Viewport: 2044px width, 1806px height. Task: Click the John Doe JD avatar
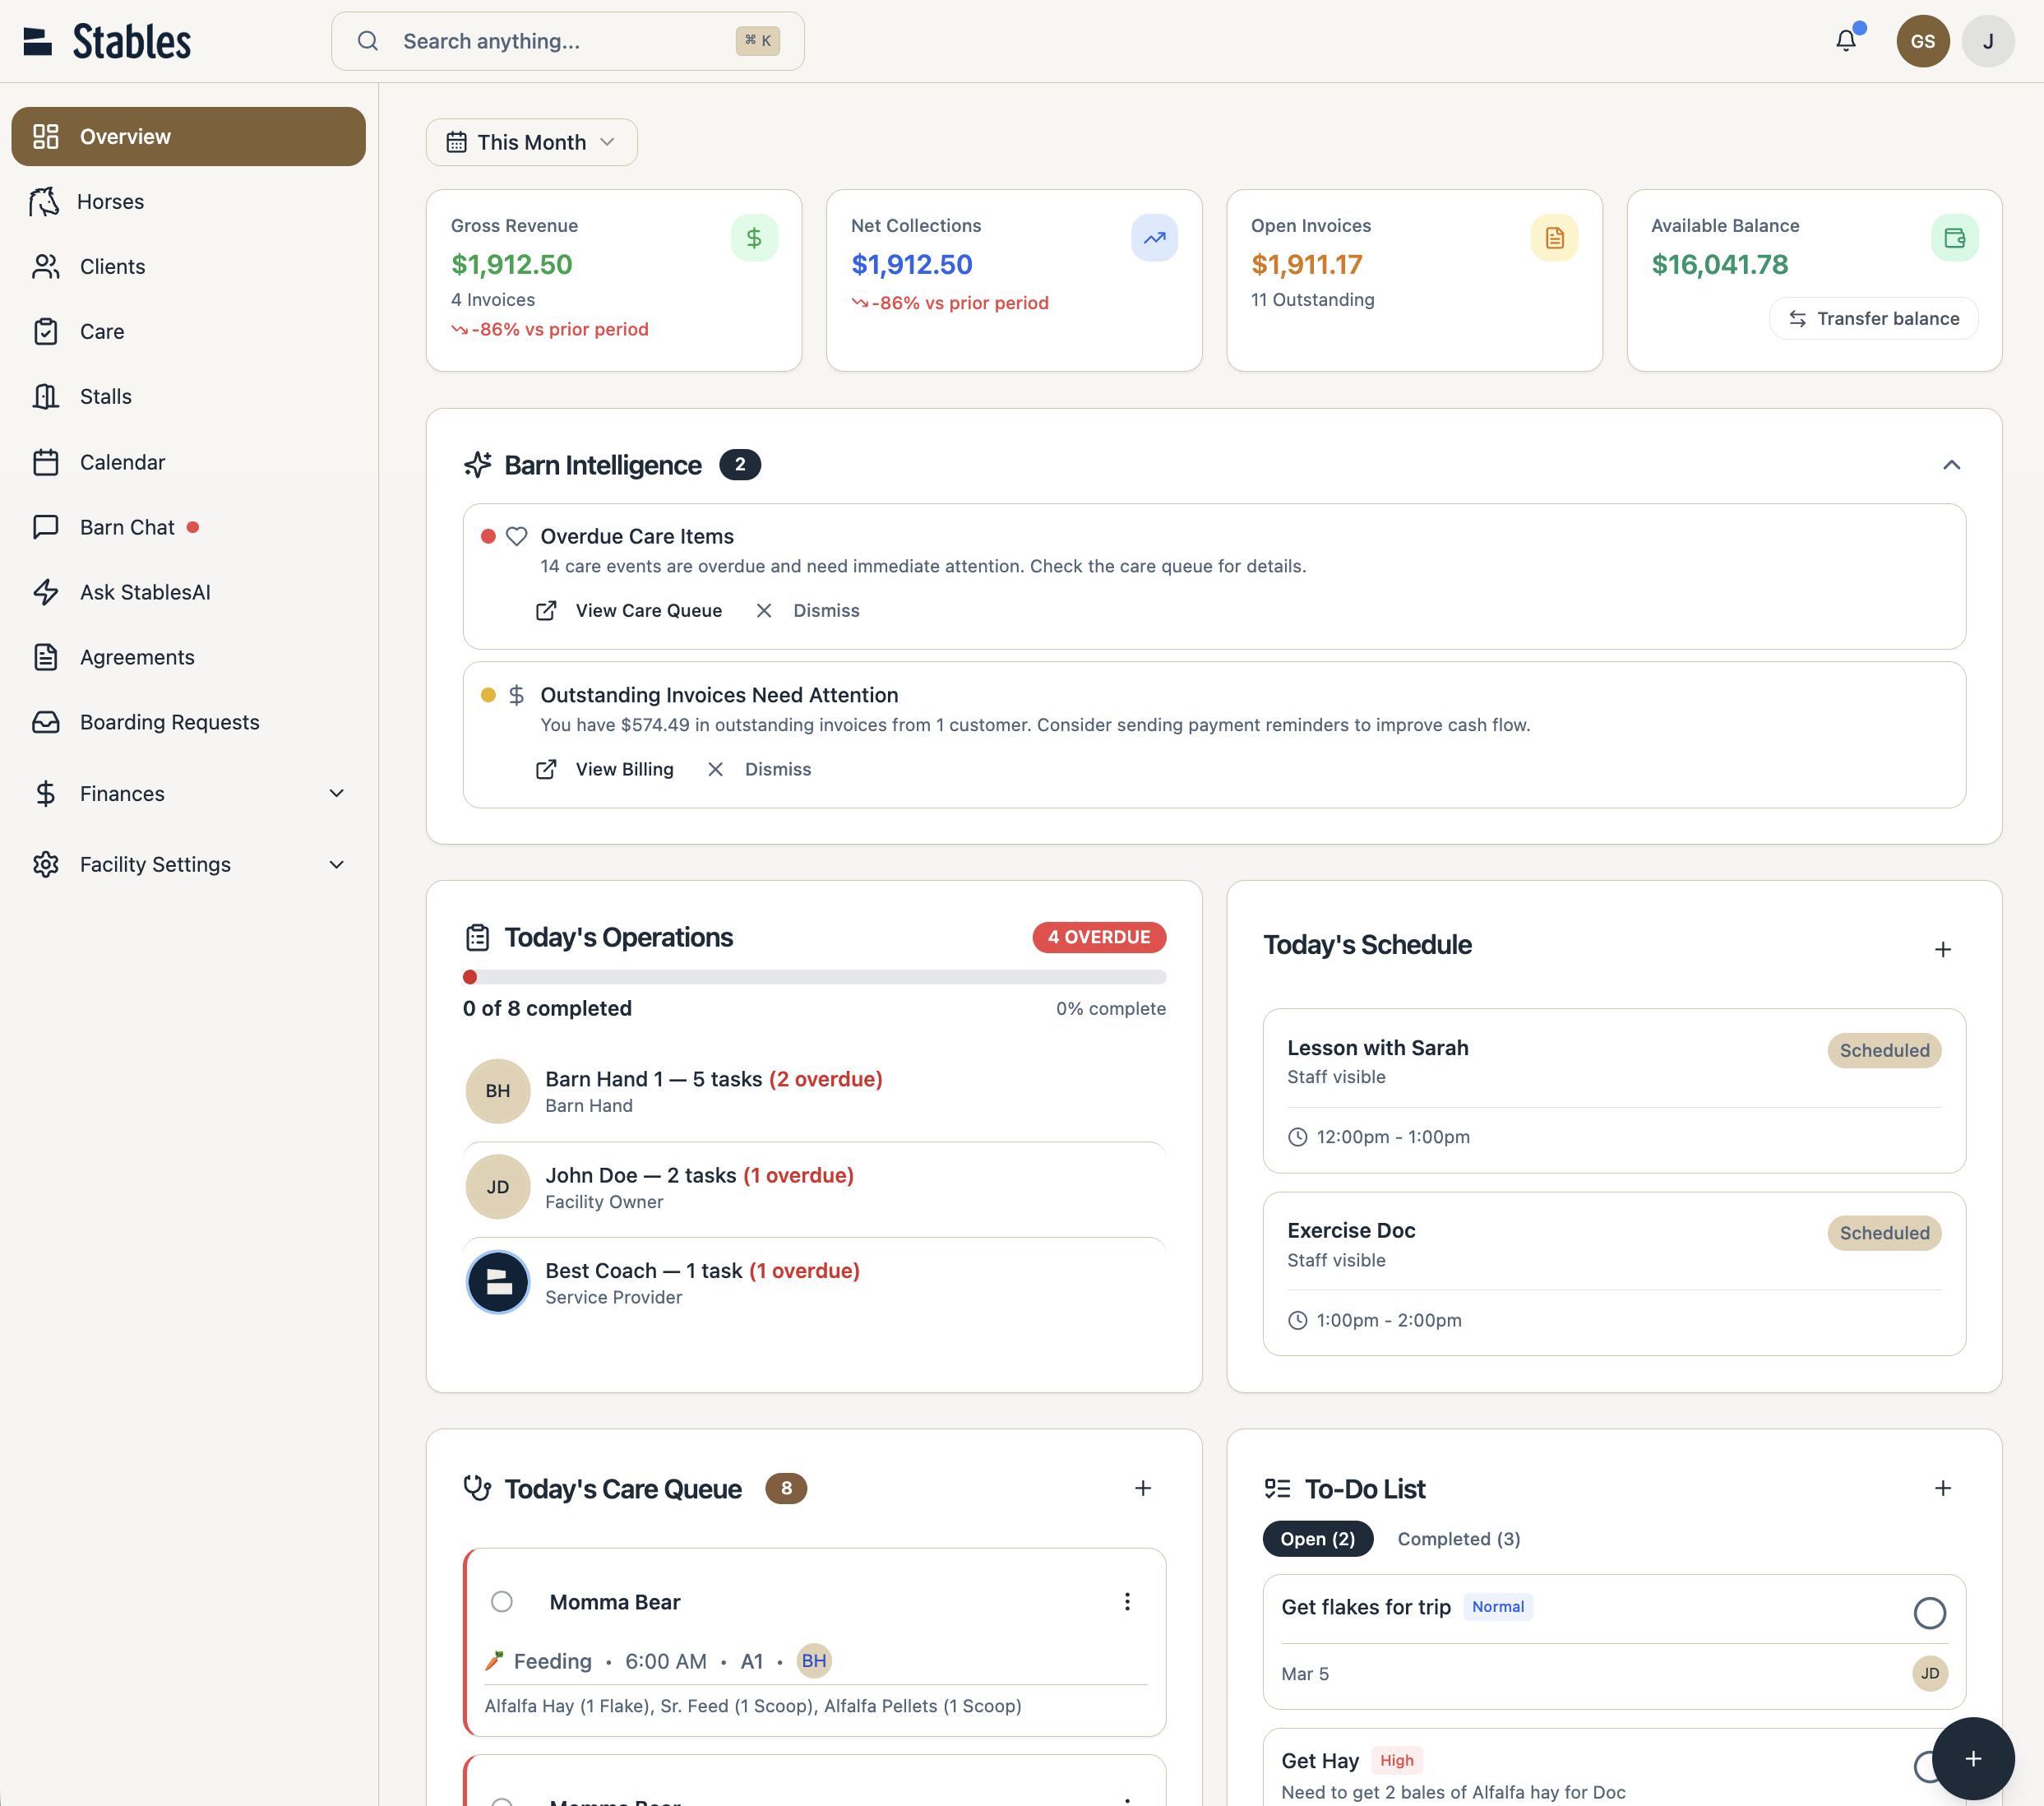tap(497, 1187)
